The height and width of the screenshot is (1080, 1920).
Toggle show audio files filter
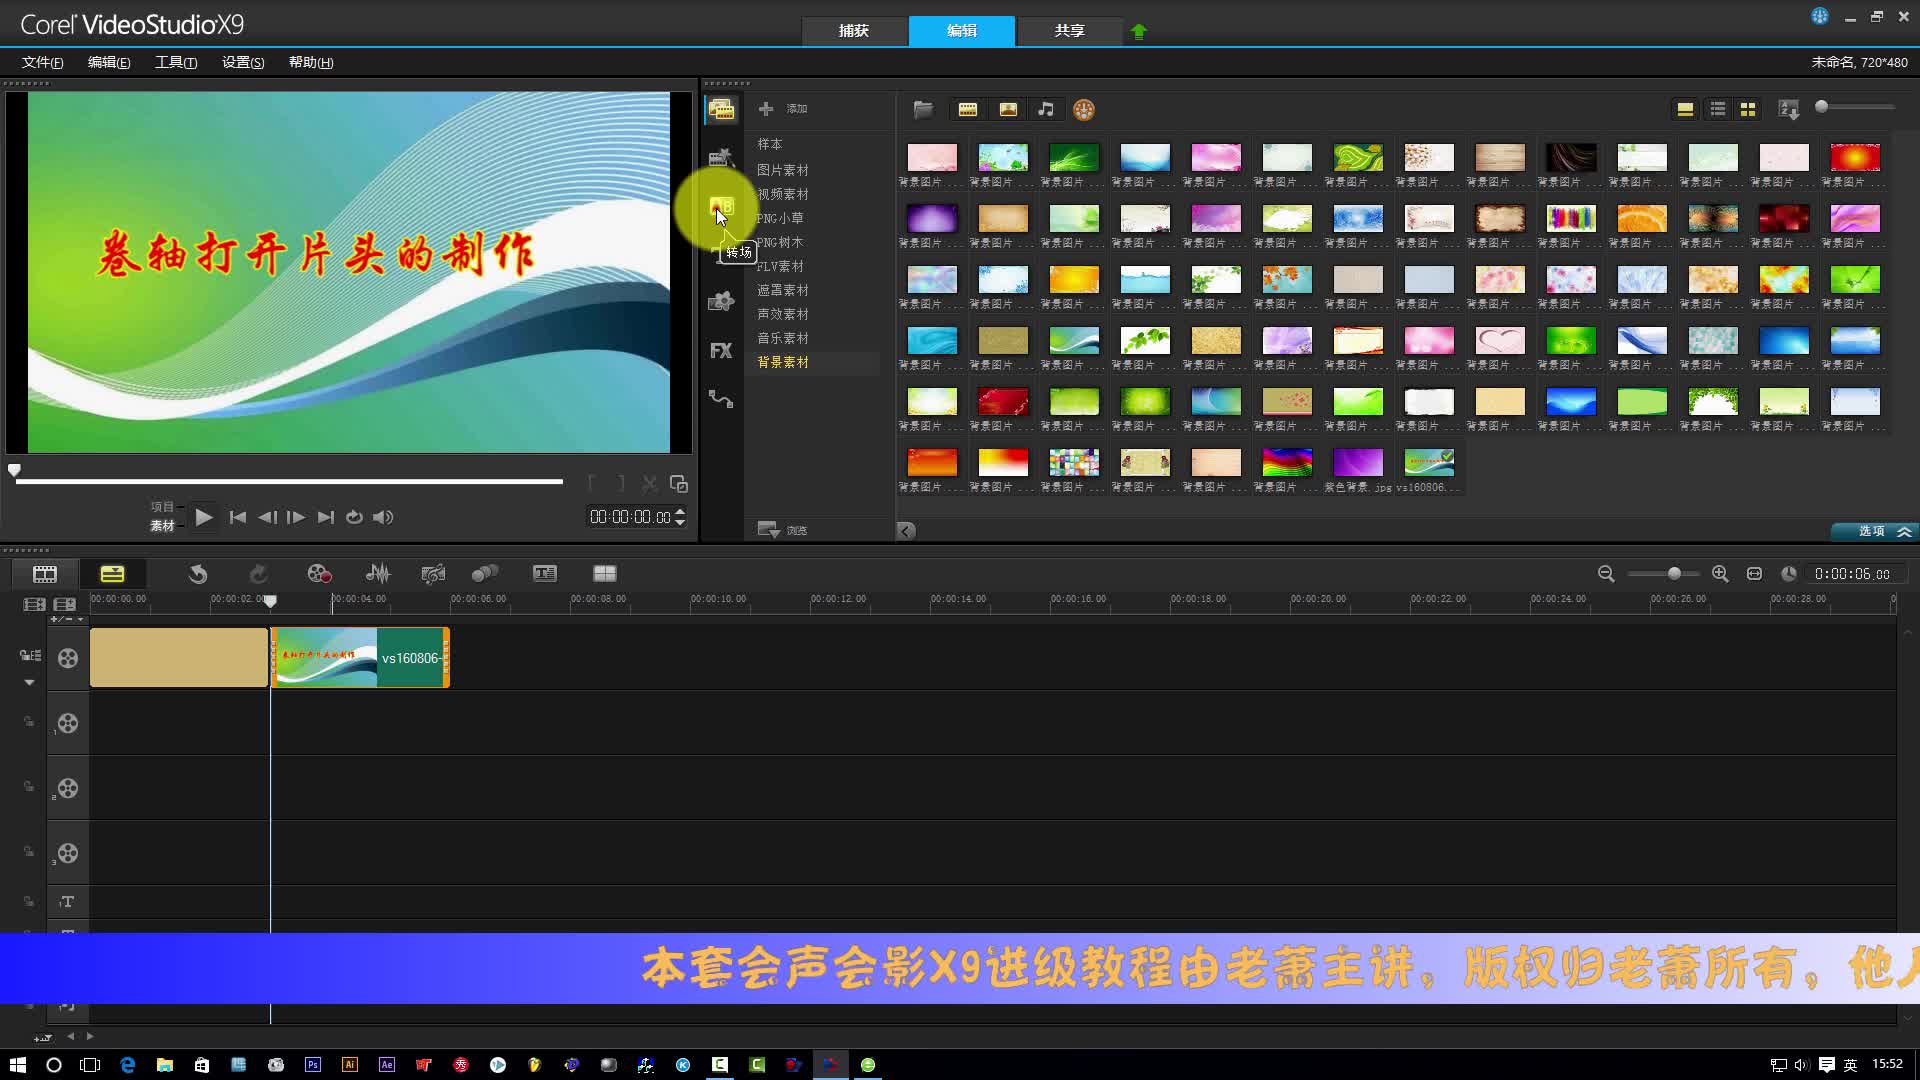1046,110
